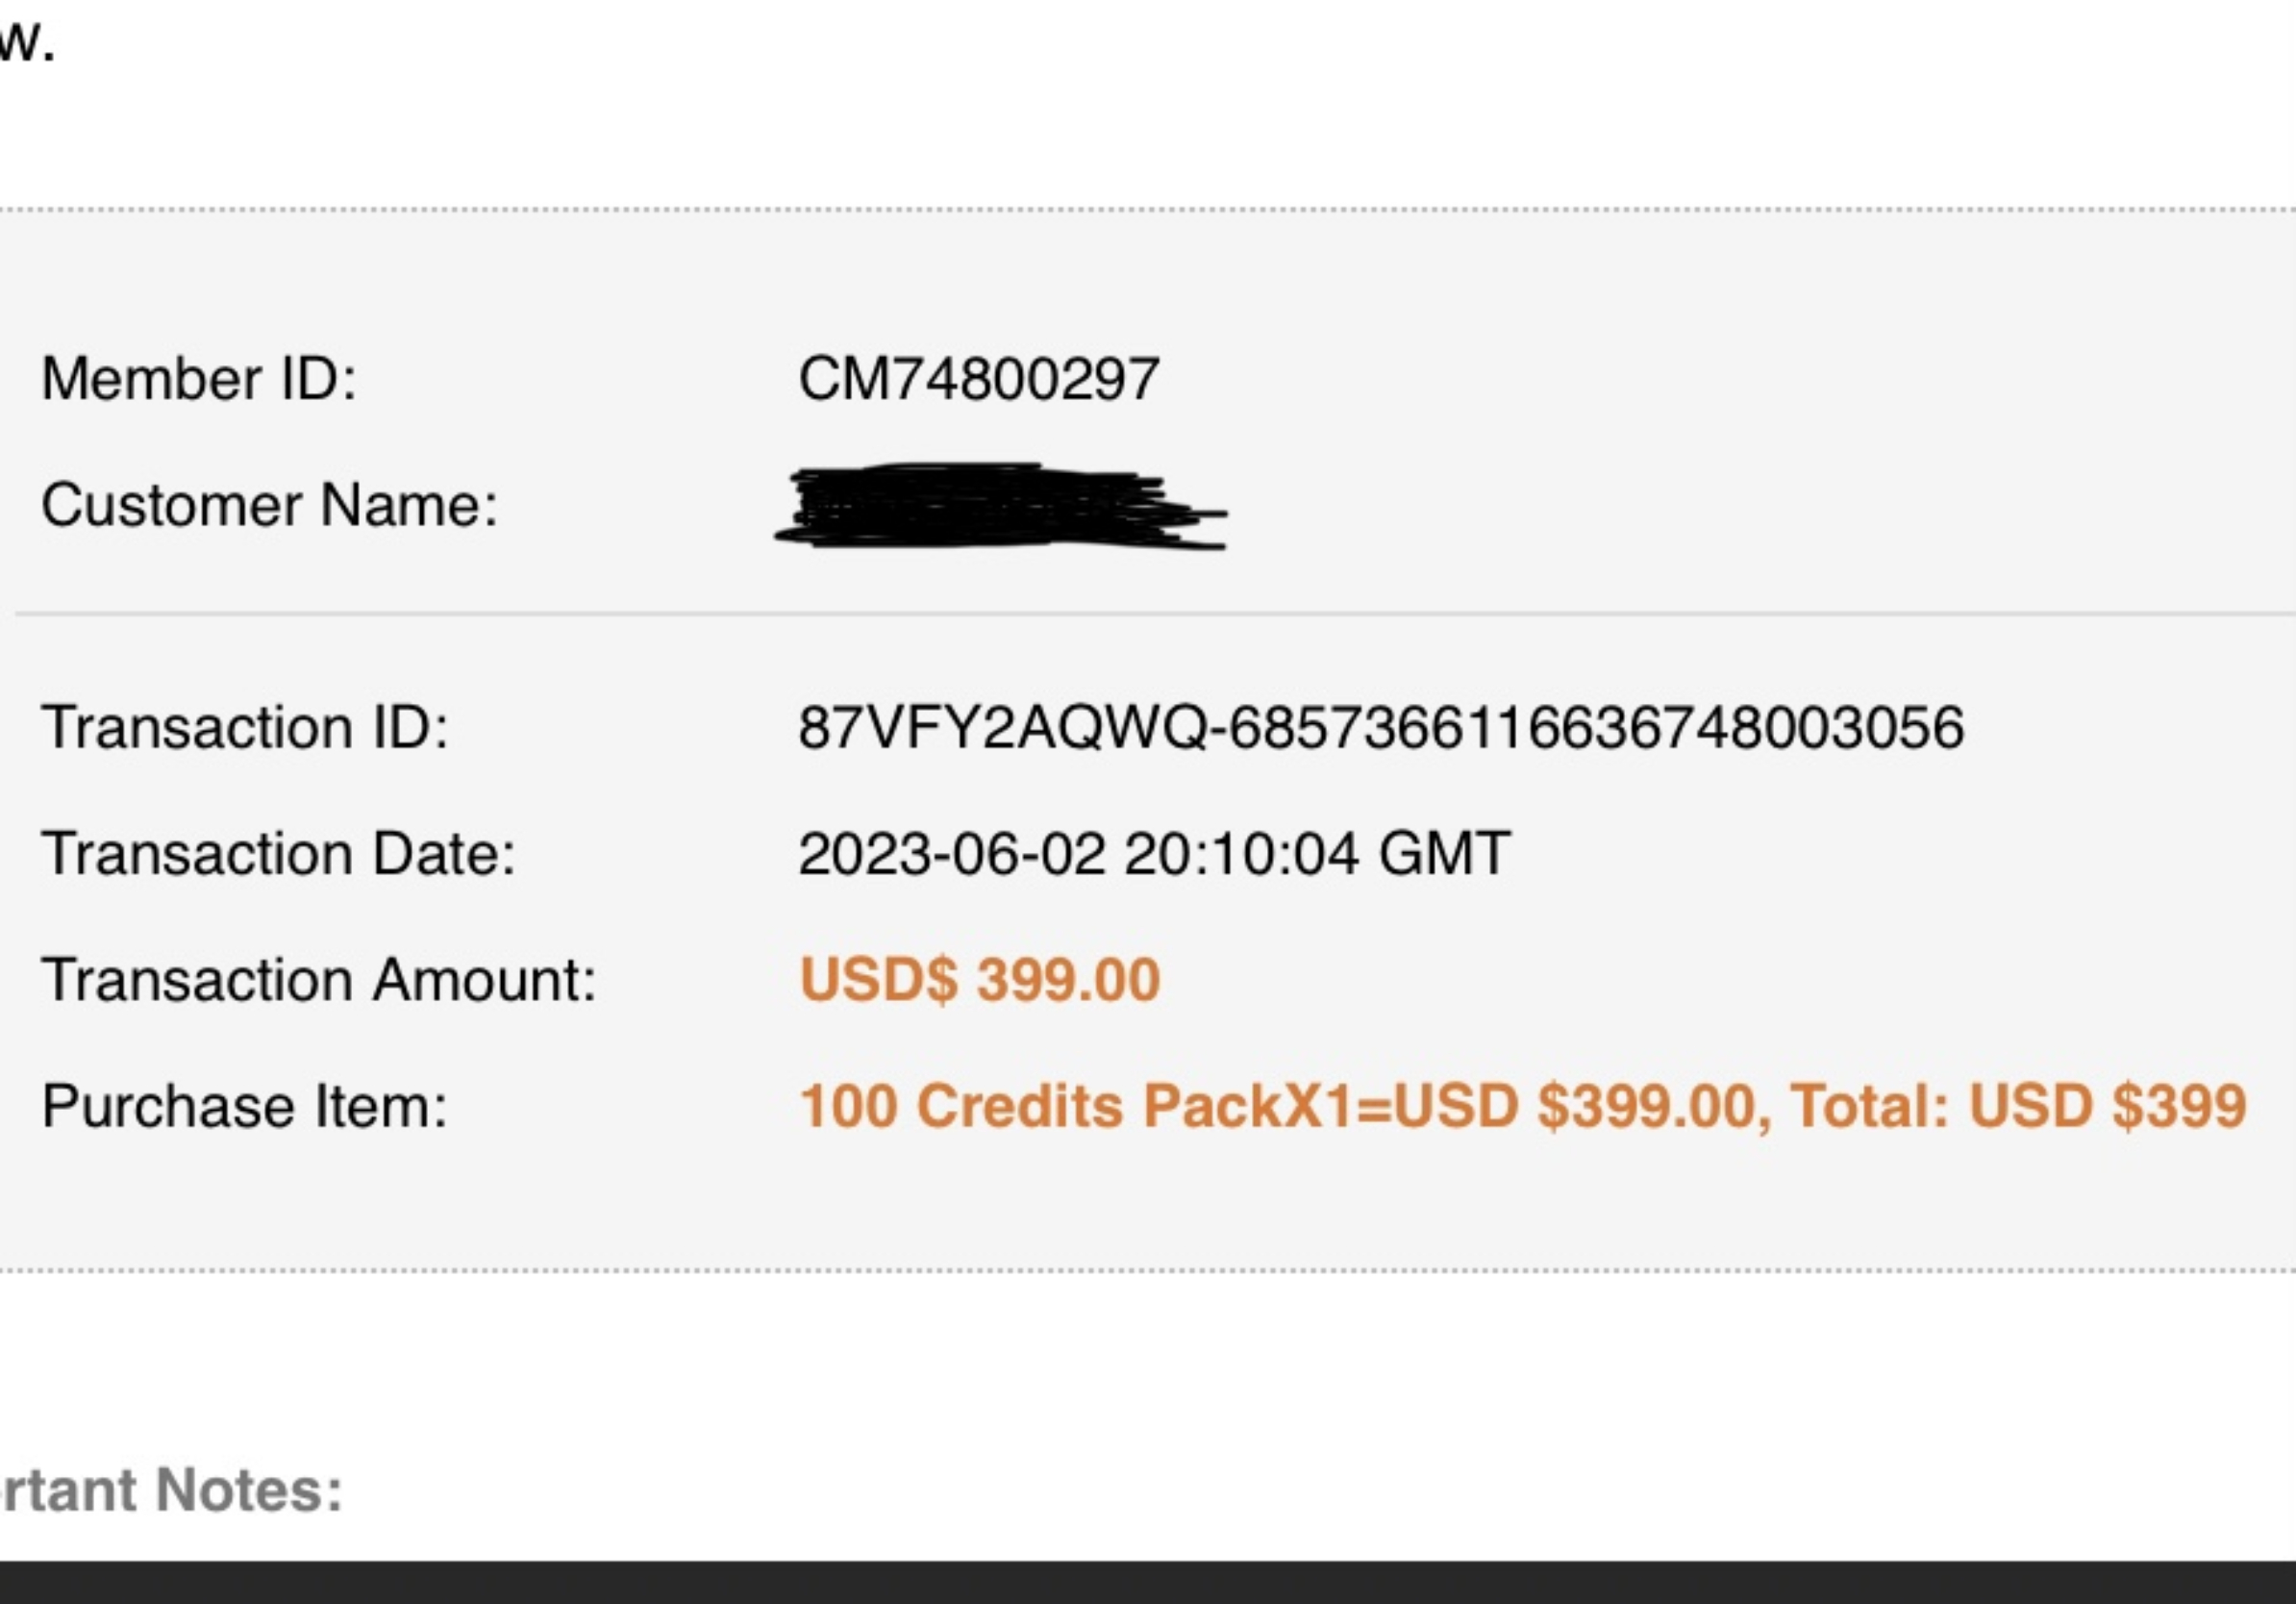Click the Total: USD $399 text

2017,1107
